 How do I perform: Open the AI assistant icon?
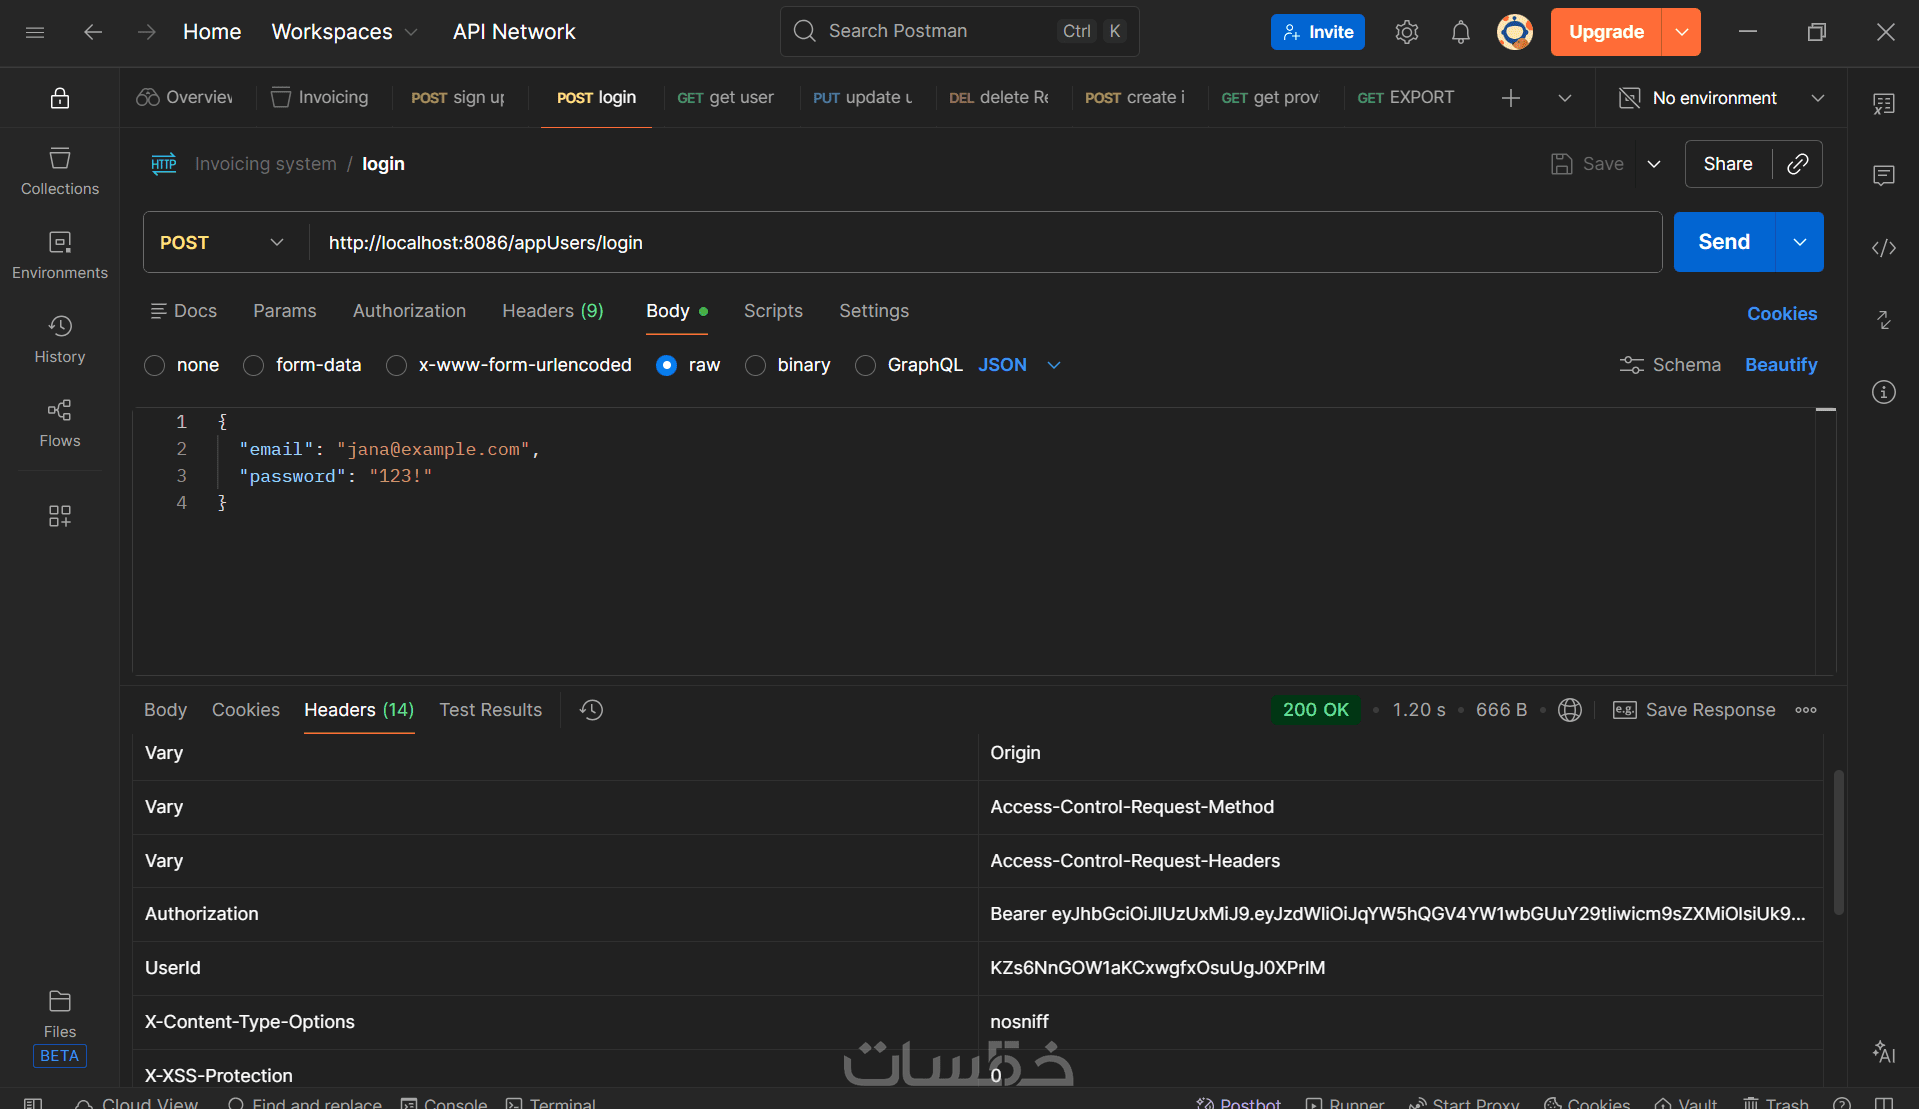pos(1884,1052)
